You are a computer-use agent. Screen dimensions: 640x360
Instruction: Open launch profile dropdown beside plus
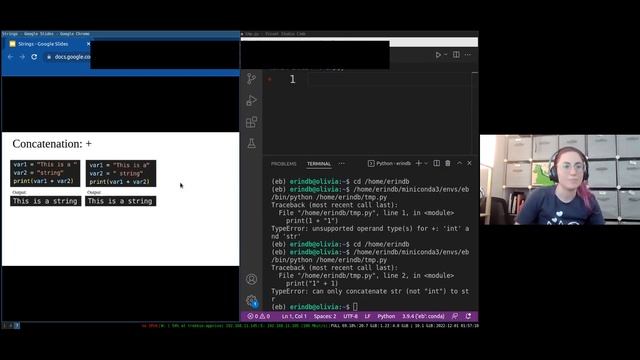click(x=426, y=163)
